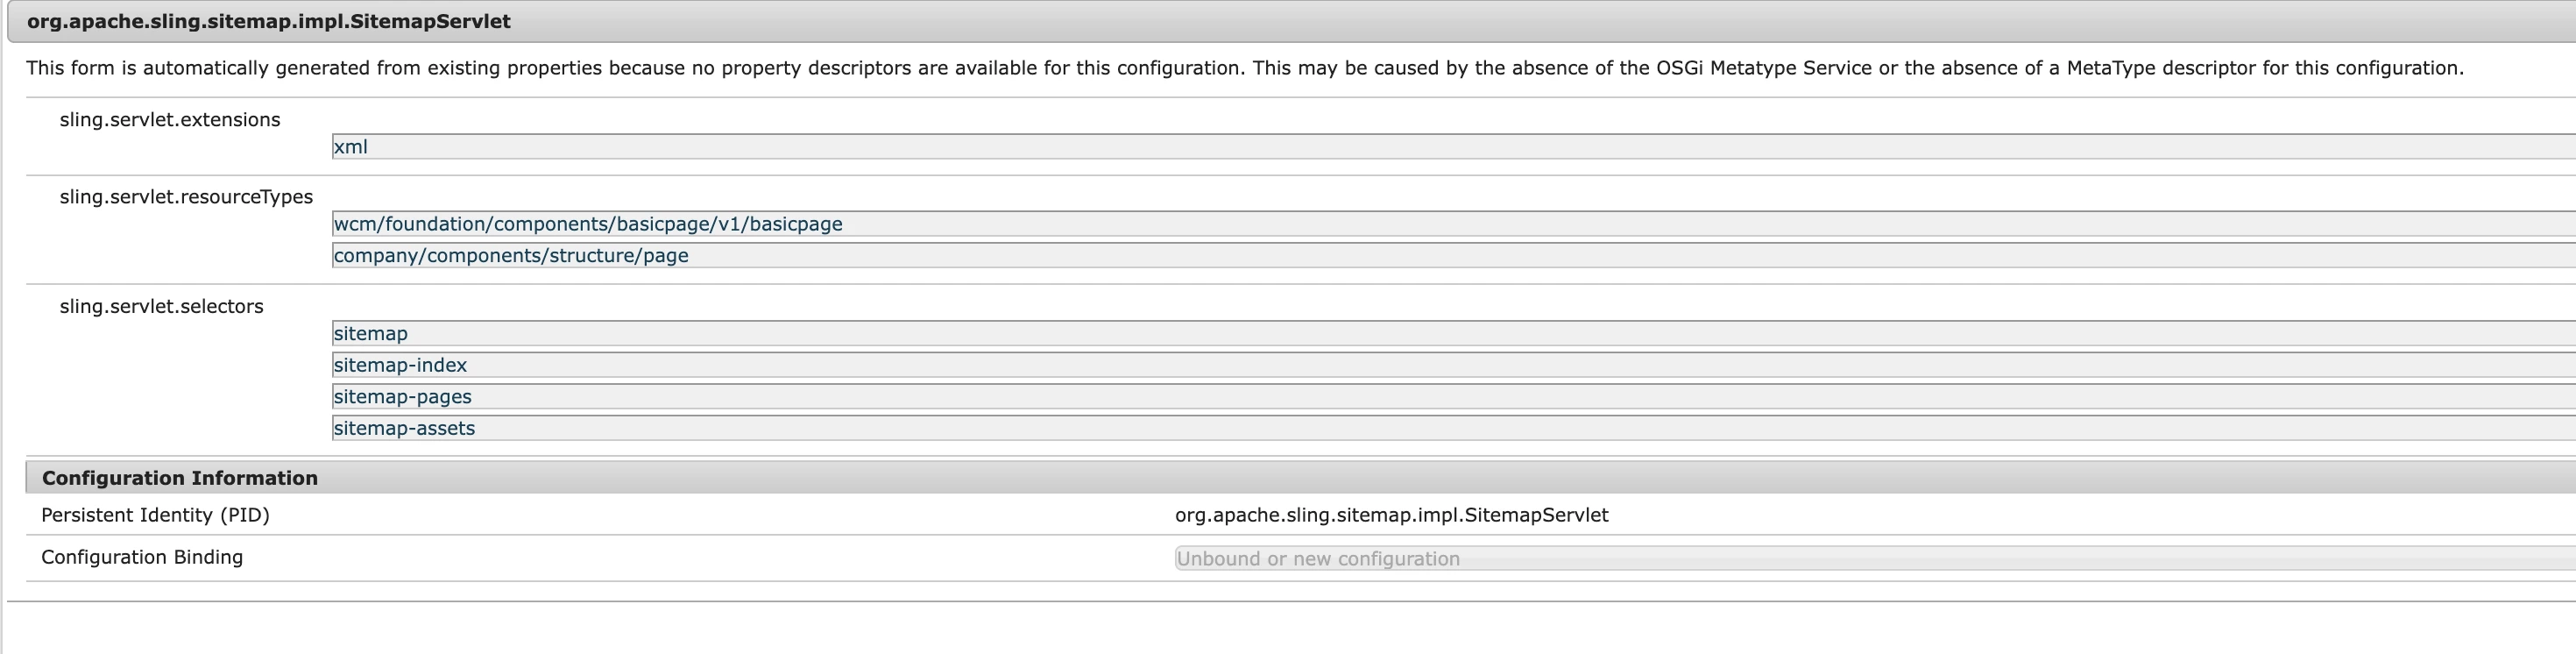Click the sling.servlet.selectors label
This screenshot has width=2576, height=654.
coord(161,307)
